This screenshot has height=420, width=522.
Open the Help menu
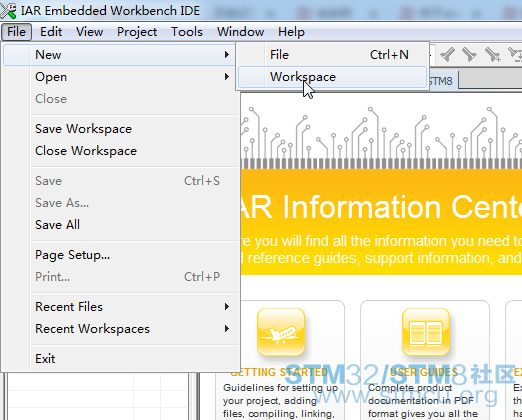[x=291, y=32]
